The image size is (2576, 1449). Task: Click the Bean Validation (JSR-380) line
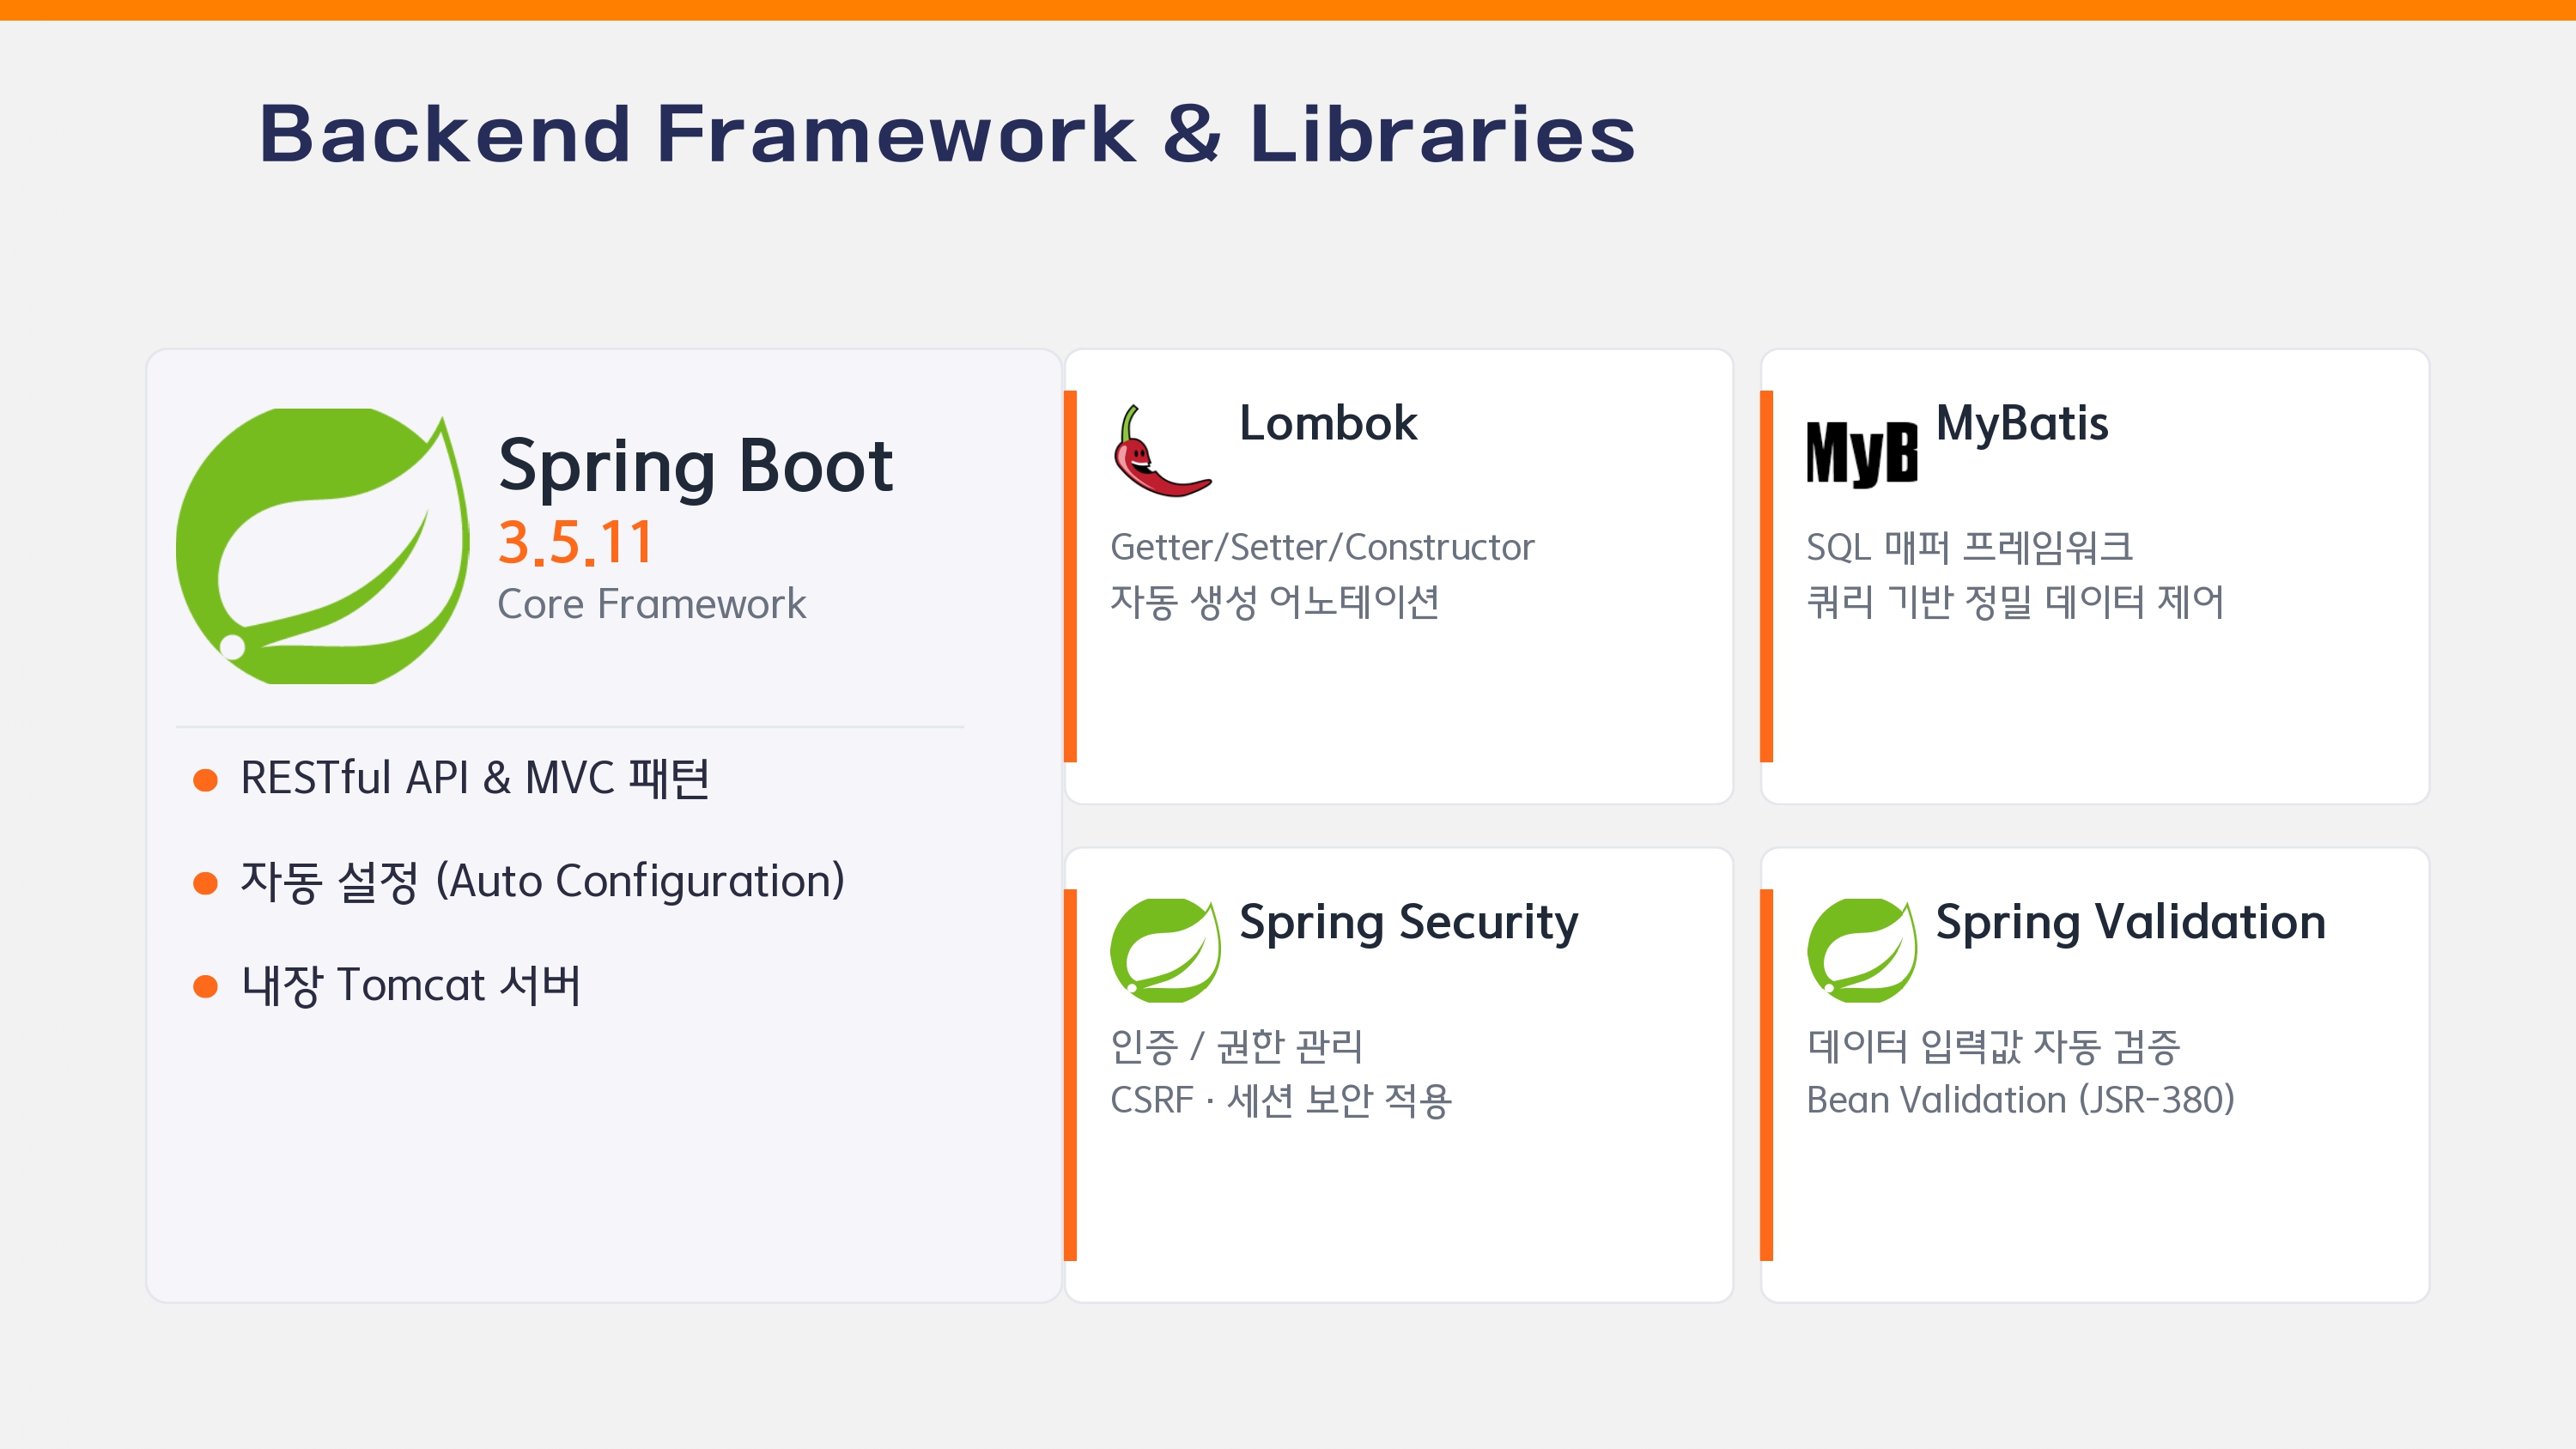coord(2021,1100)
